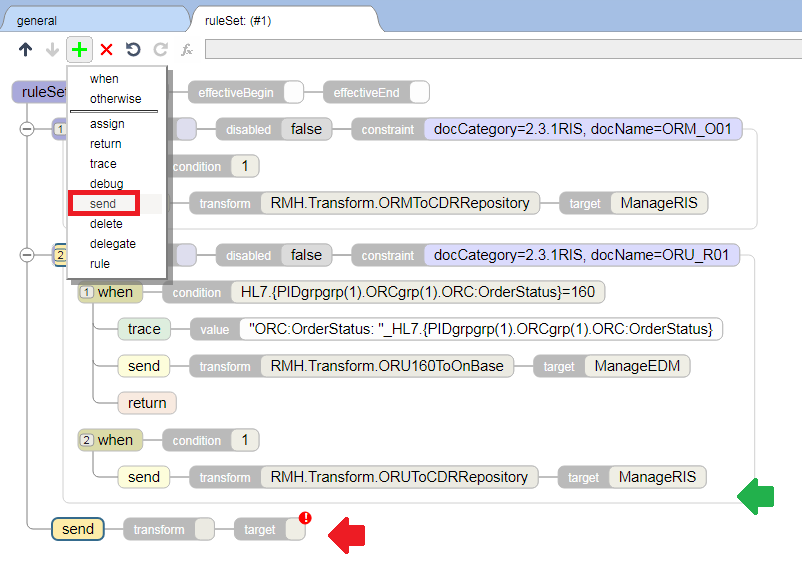The width and height of the screenshot is (802, 571).
Task: Select send node for ORU160ToOnBase
Action: point(144,366)
